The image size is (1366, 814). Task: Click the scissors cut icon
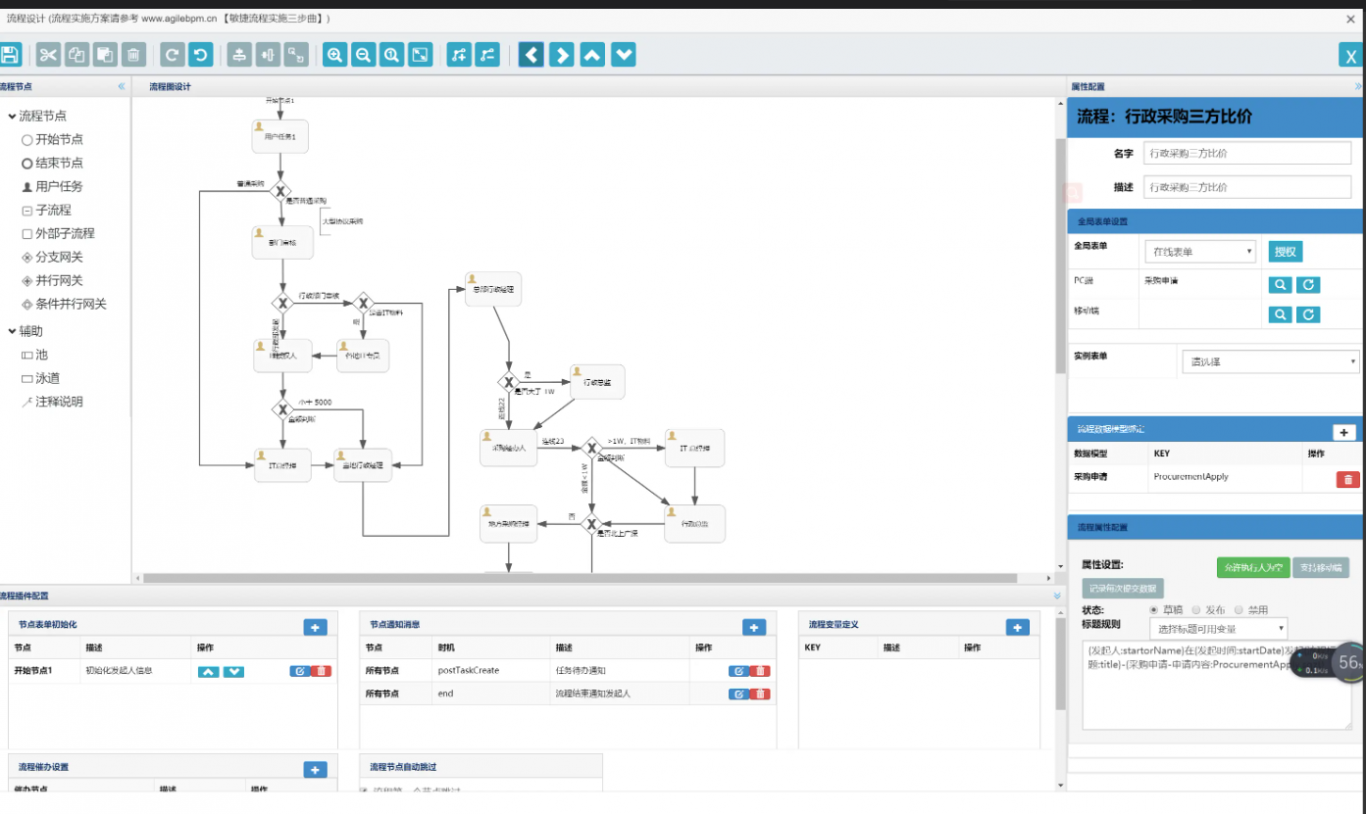click(48, 55)
